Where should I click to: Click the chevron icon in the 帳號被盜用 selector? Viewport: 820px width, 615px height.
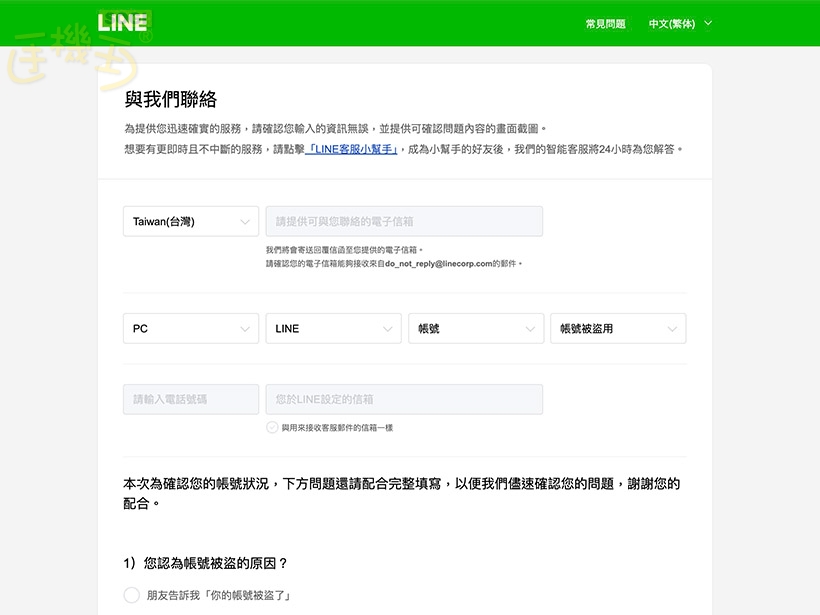[x=673, y=328]
